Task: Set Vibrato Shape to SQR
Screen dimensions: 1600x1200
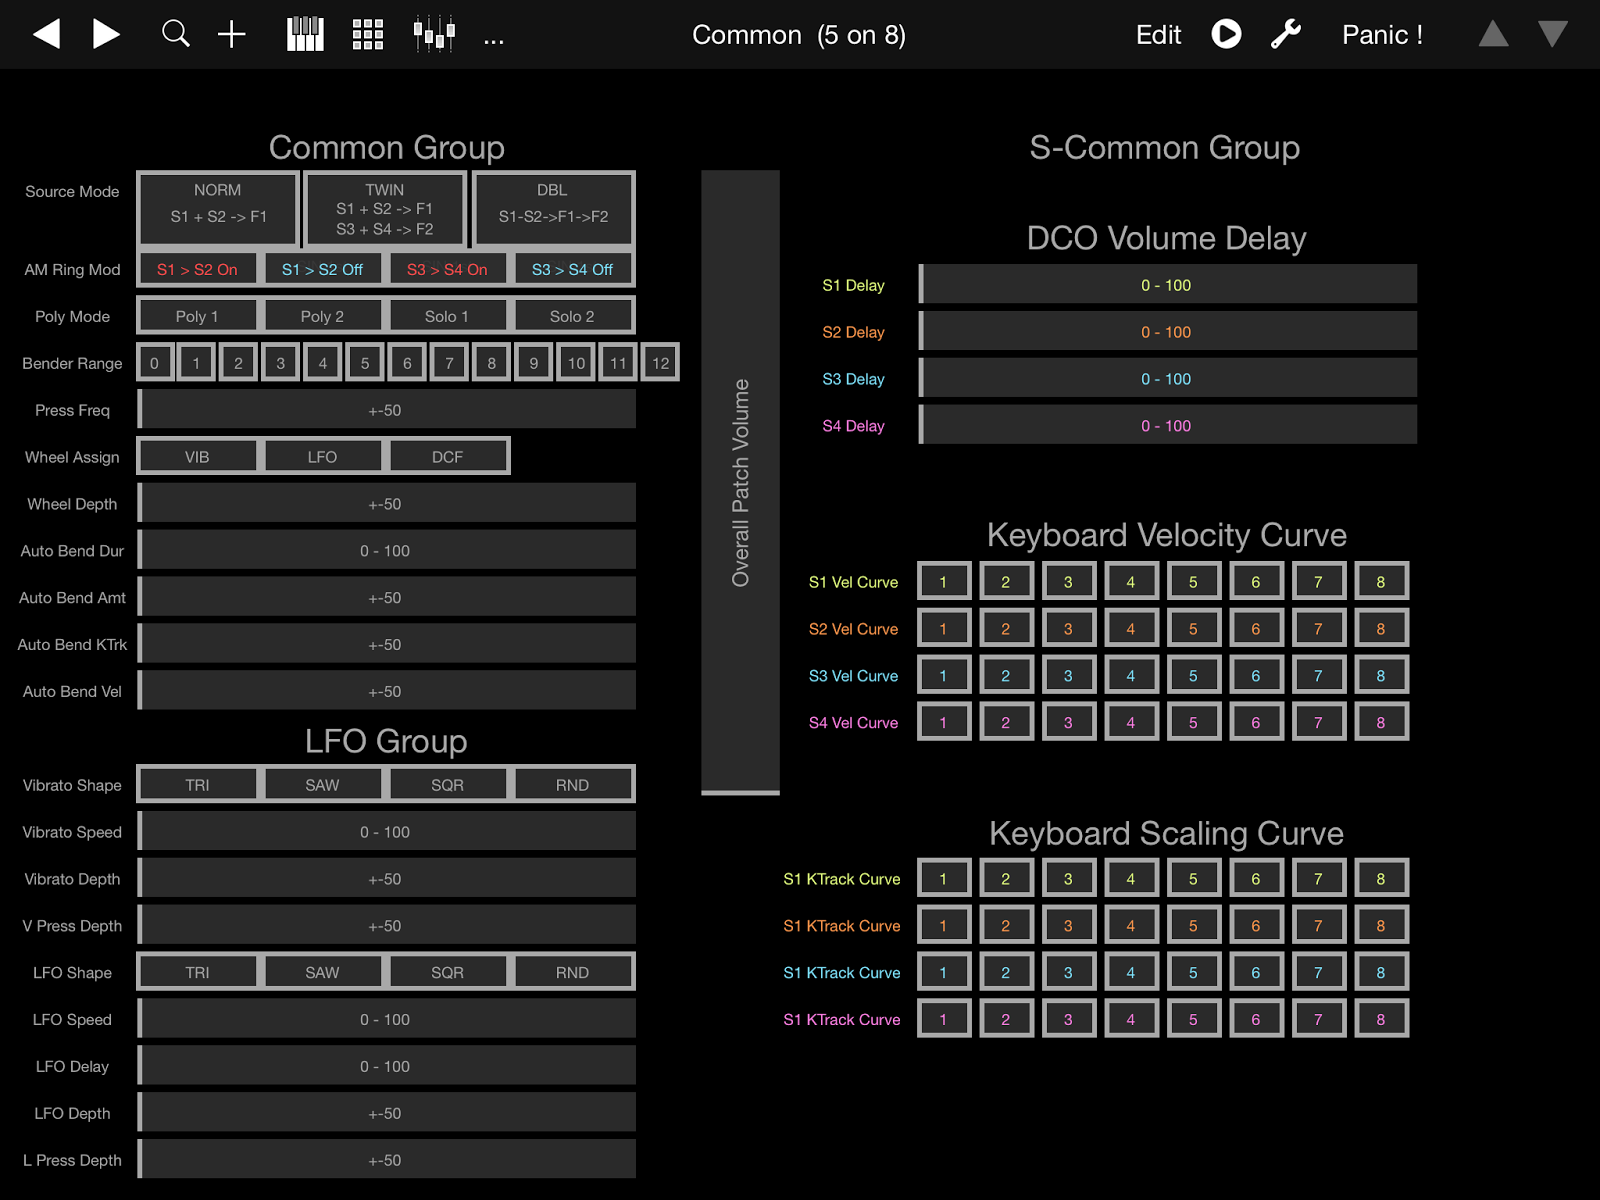Action: [x=447, y=785]
